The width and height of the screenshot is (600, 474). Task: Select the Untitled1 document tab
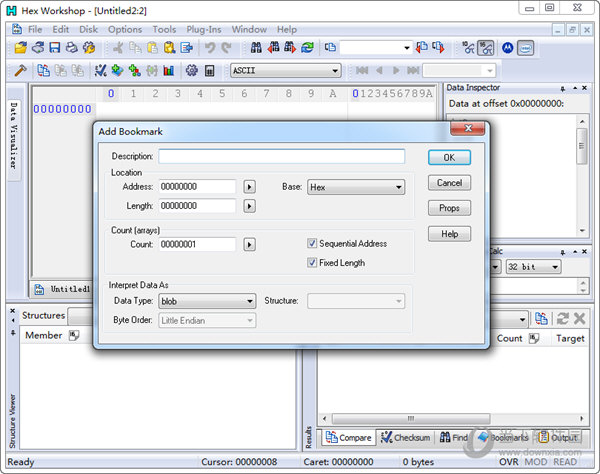pyautogui.click(x=62, y=289)
